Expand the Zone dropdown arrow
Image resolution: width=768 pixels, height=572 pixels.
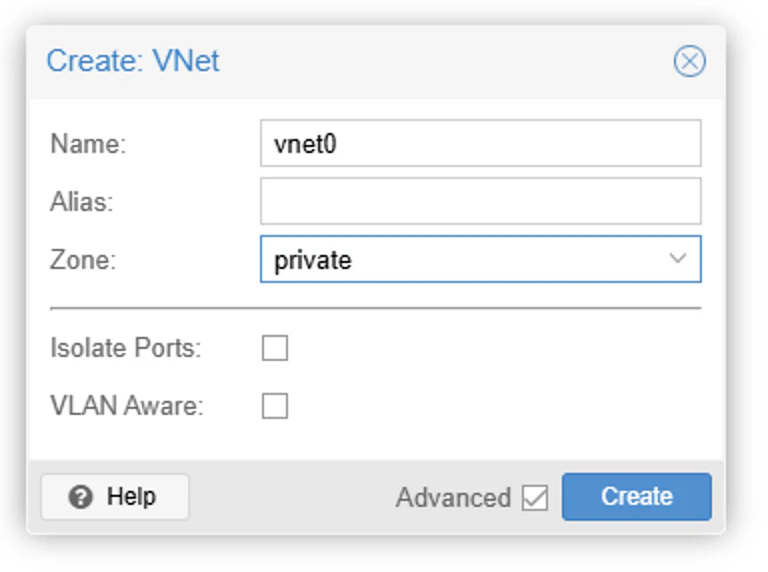tap(677, 259)
